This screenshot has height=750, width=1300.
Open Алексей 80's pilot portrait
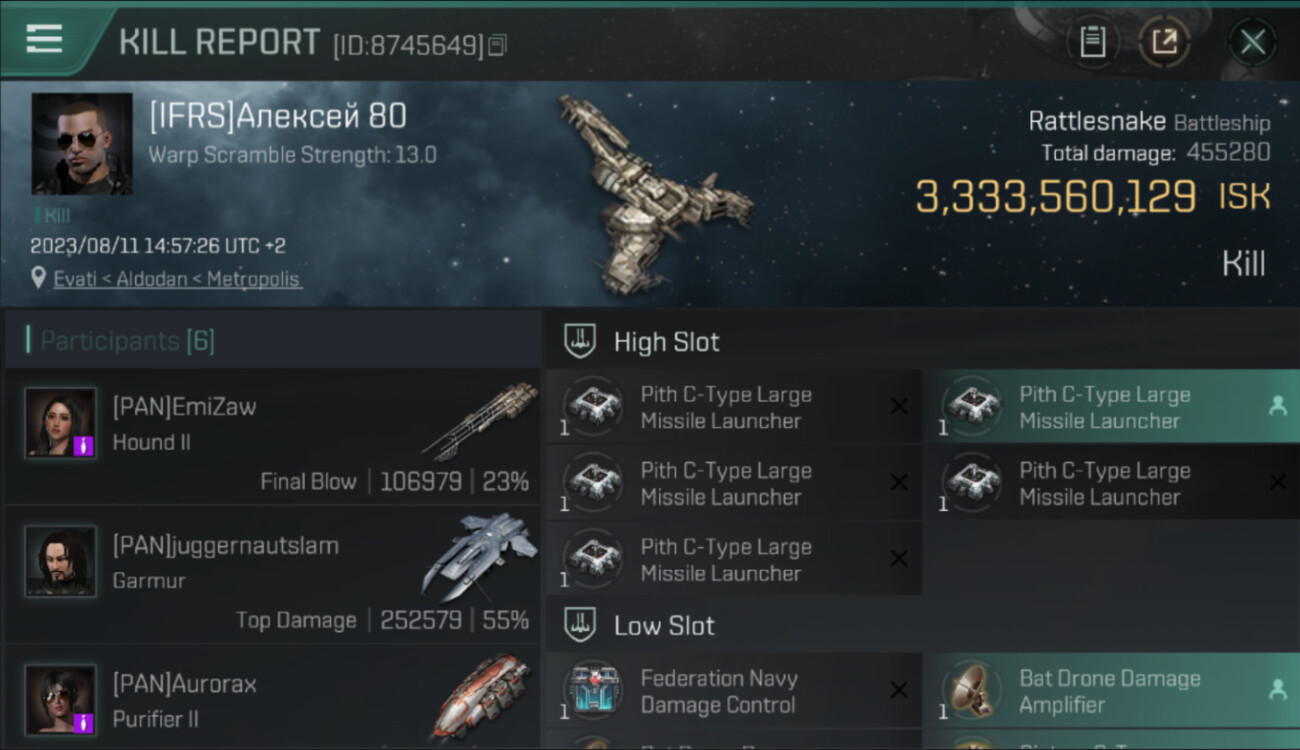82,144
